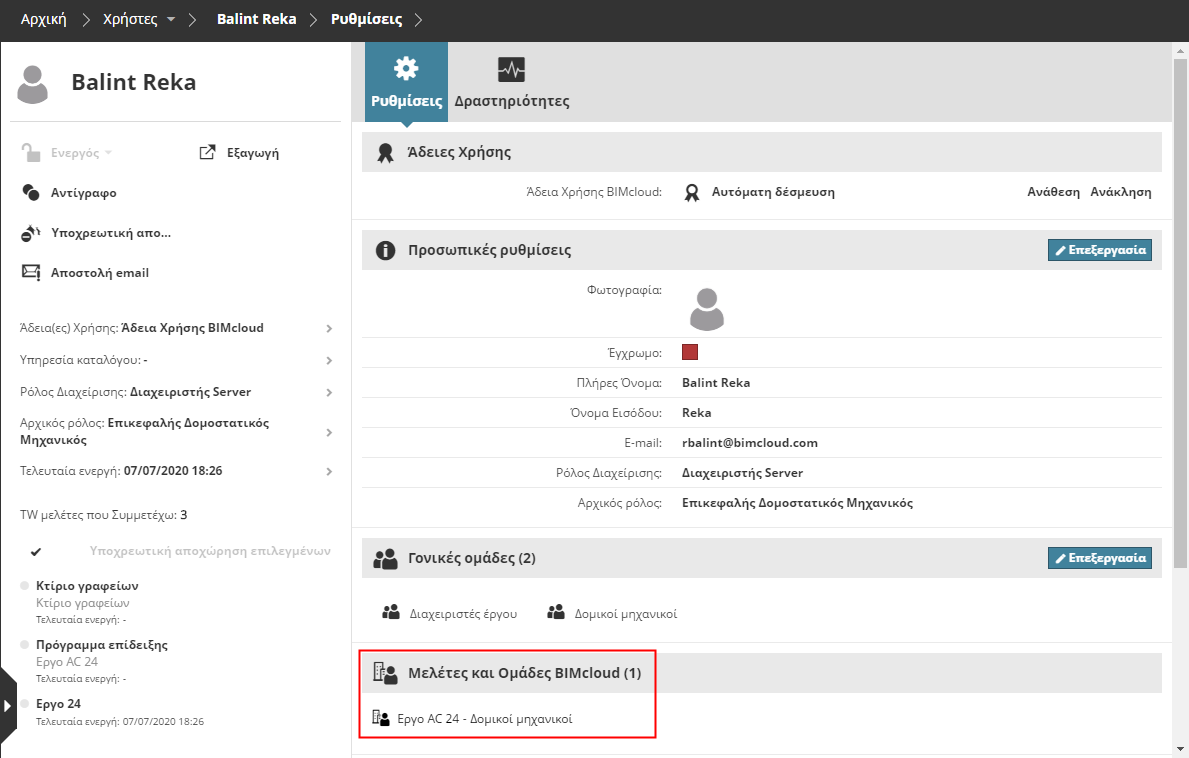Click the Ανάκληση license link
This screenshot has width=1189, height=758.
point(1120,192)
